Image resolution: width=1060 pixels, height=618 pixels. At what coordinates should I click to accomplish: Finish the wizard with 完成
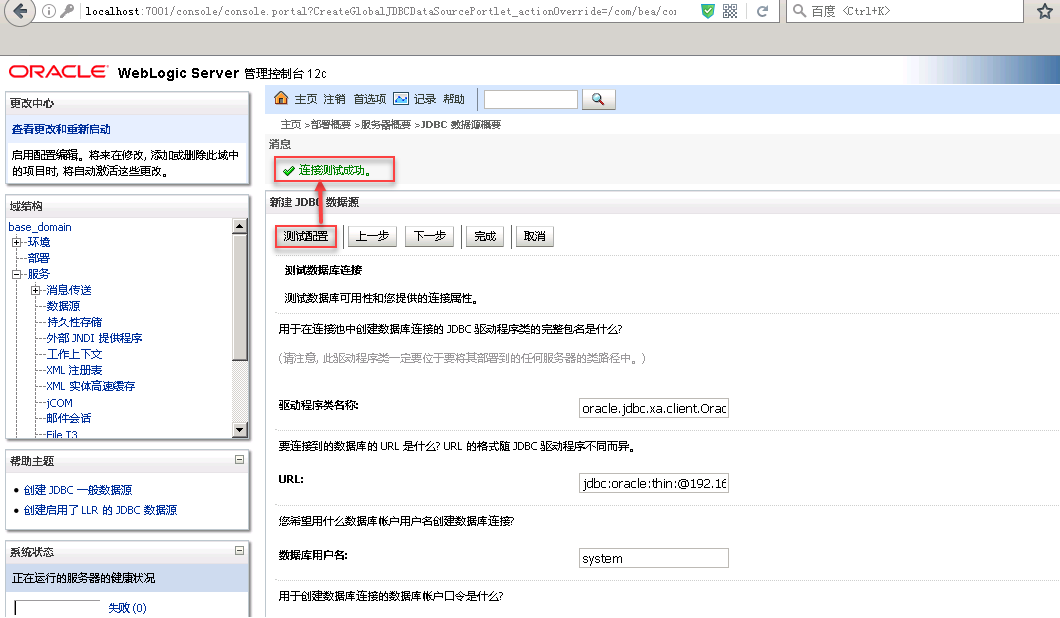click(485, 236)
